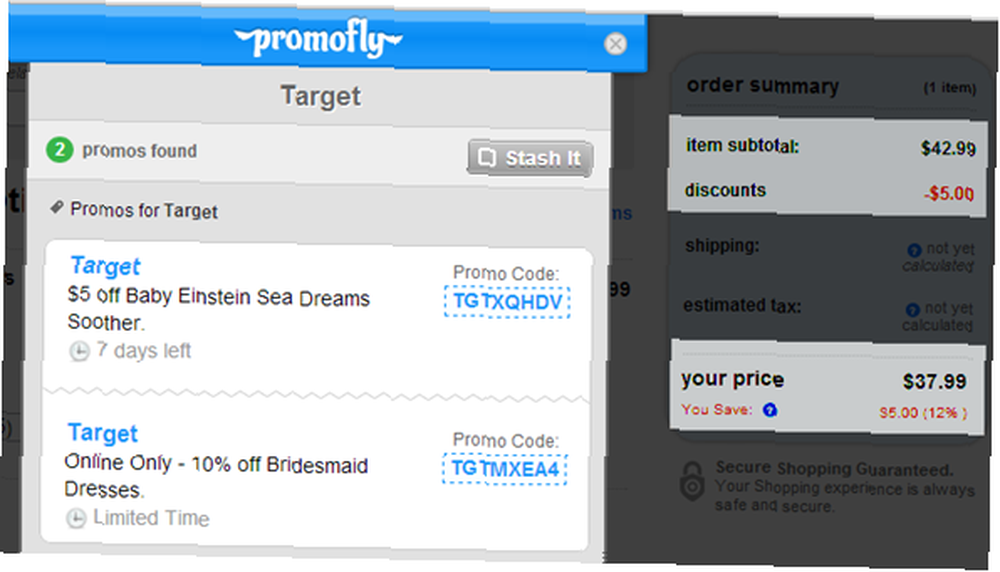Select the $5 off Baby Einstein promo description

tap(219, 309)
